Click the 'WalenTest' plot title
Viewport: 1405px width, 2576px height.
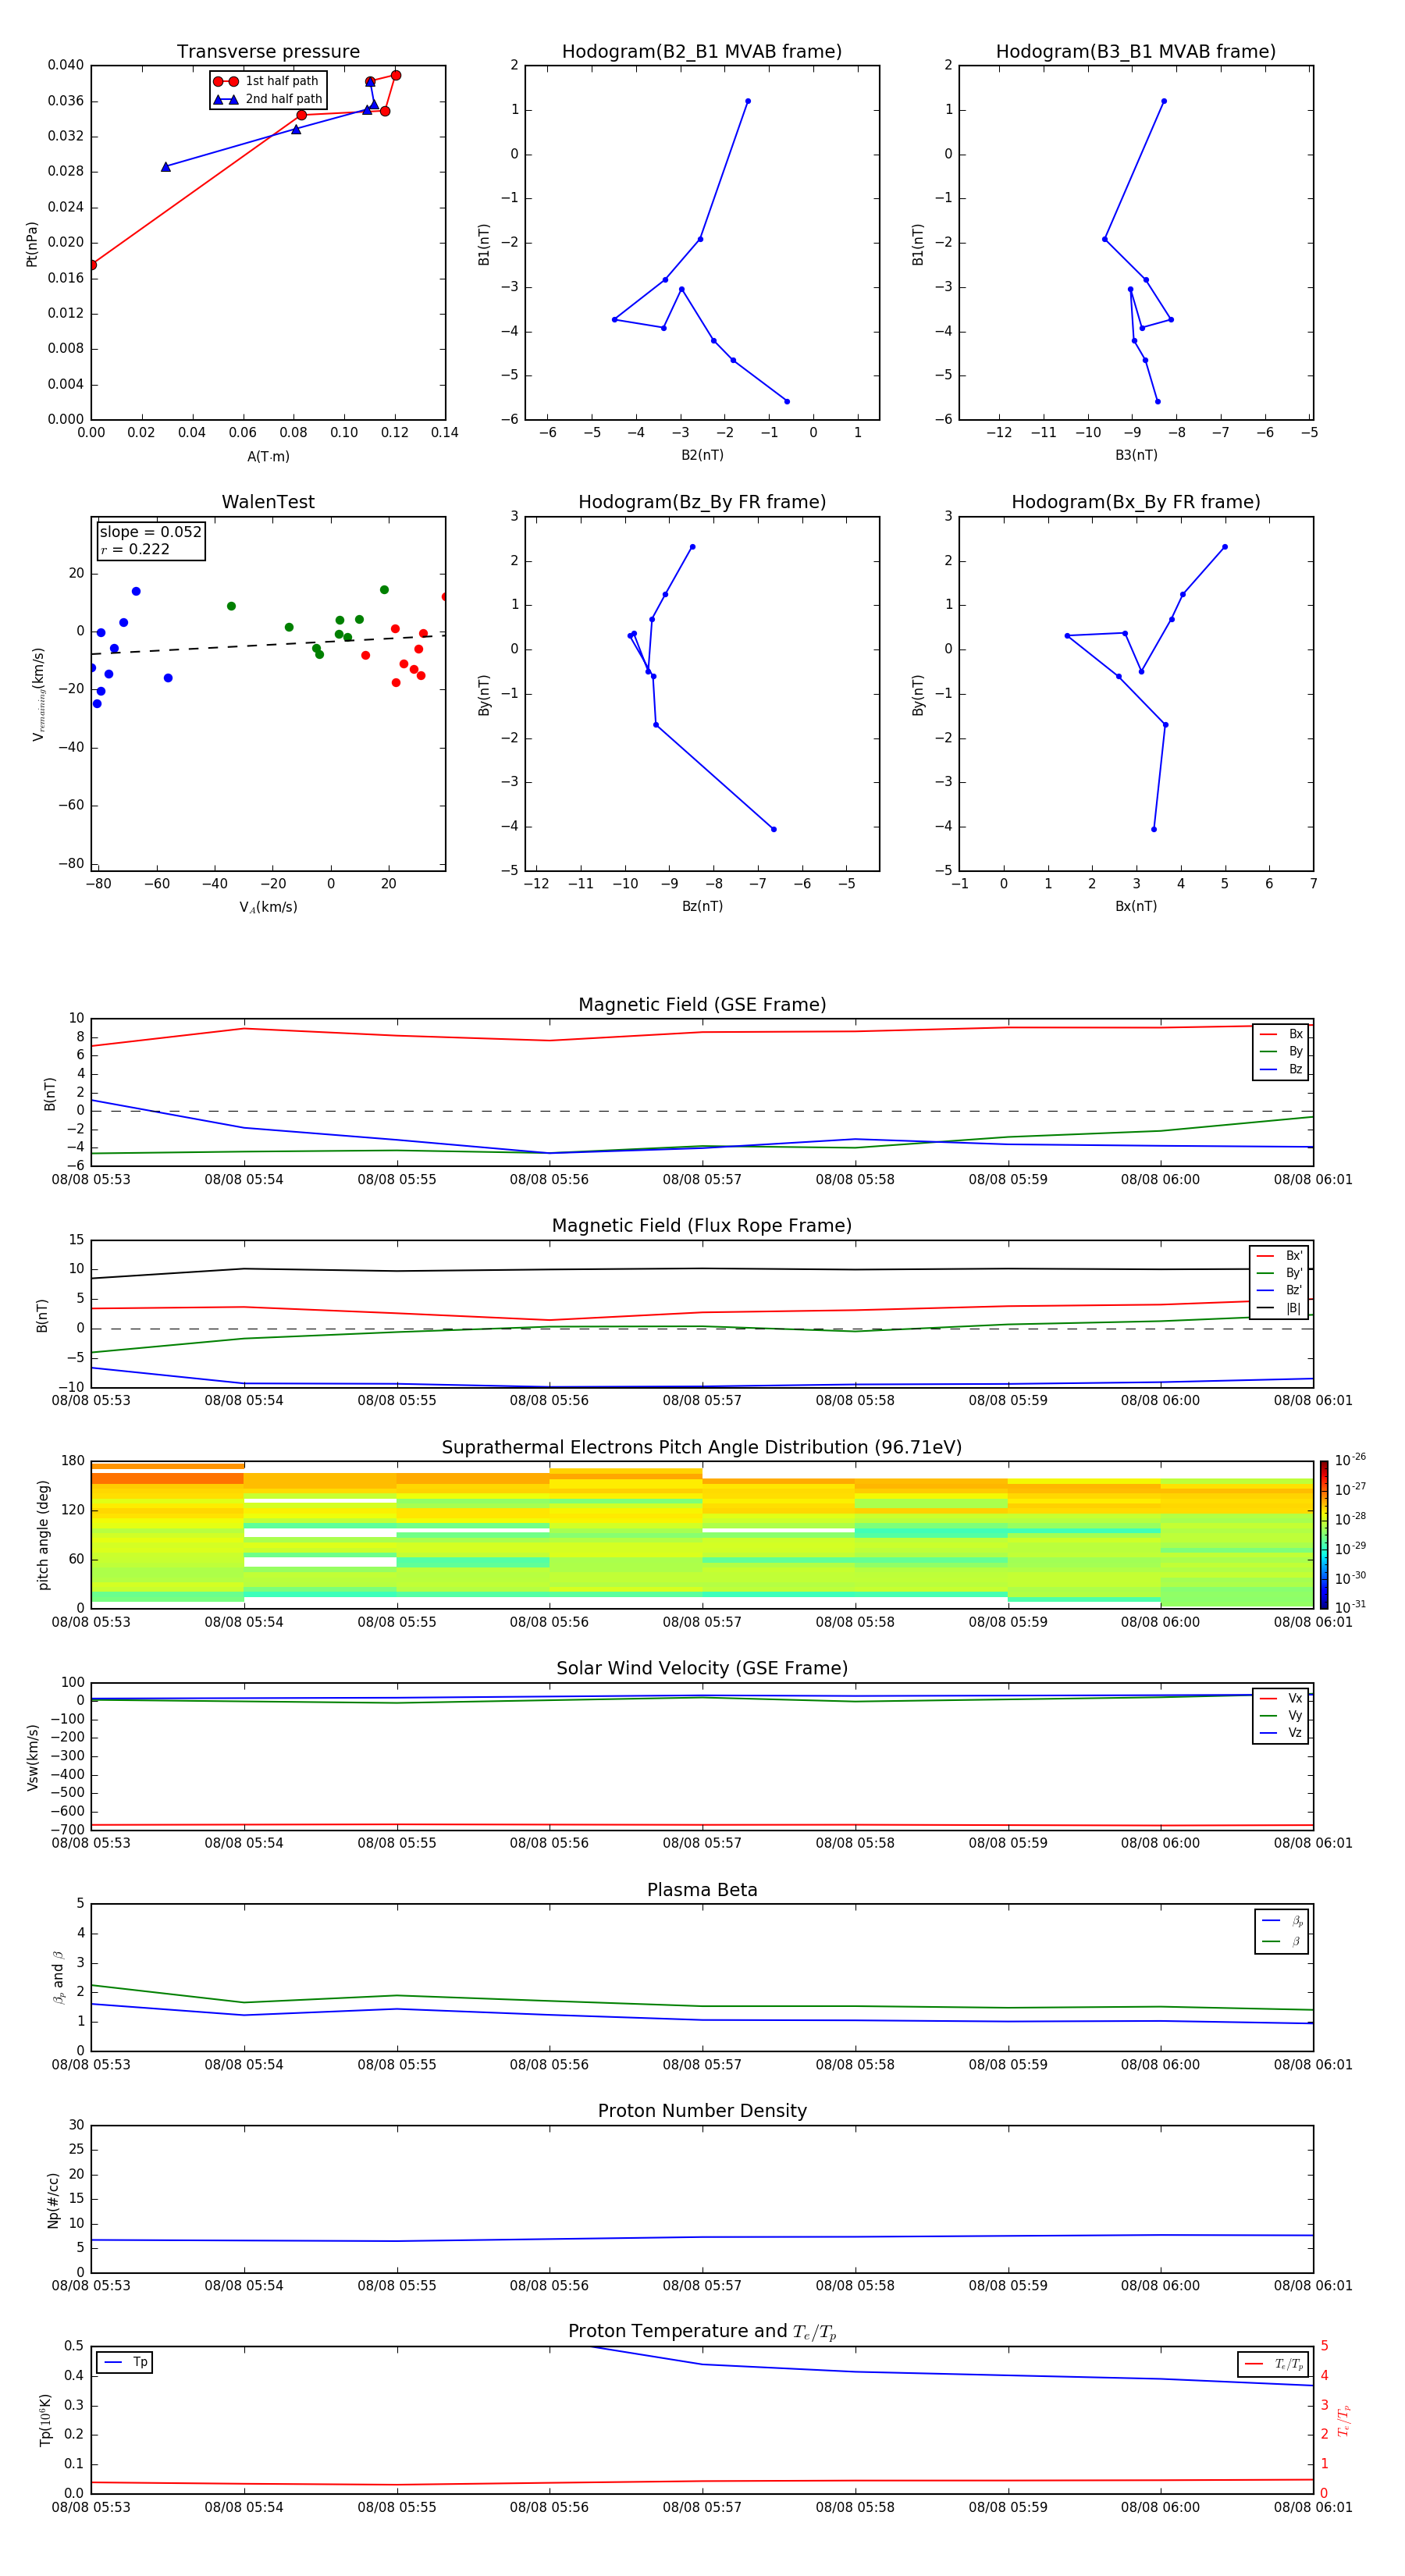pyautogui.click(x=268, y=502)
